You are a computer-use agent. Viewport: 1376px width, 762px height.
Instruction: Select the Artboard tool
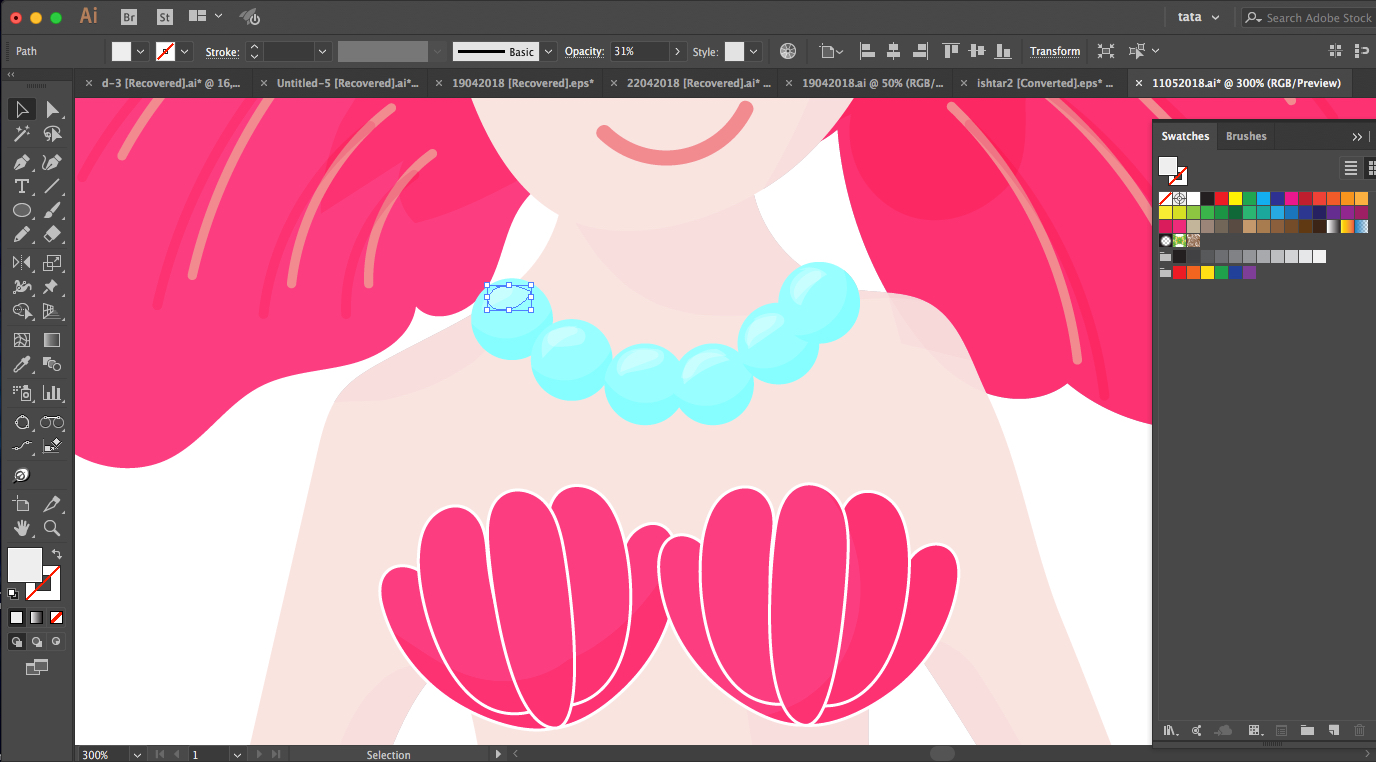(x=21, y=503)
